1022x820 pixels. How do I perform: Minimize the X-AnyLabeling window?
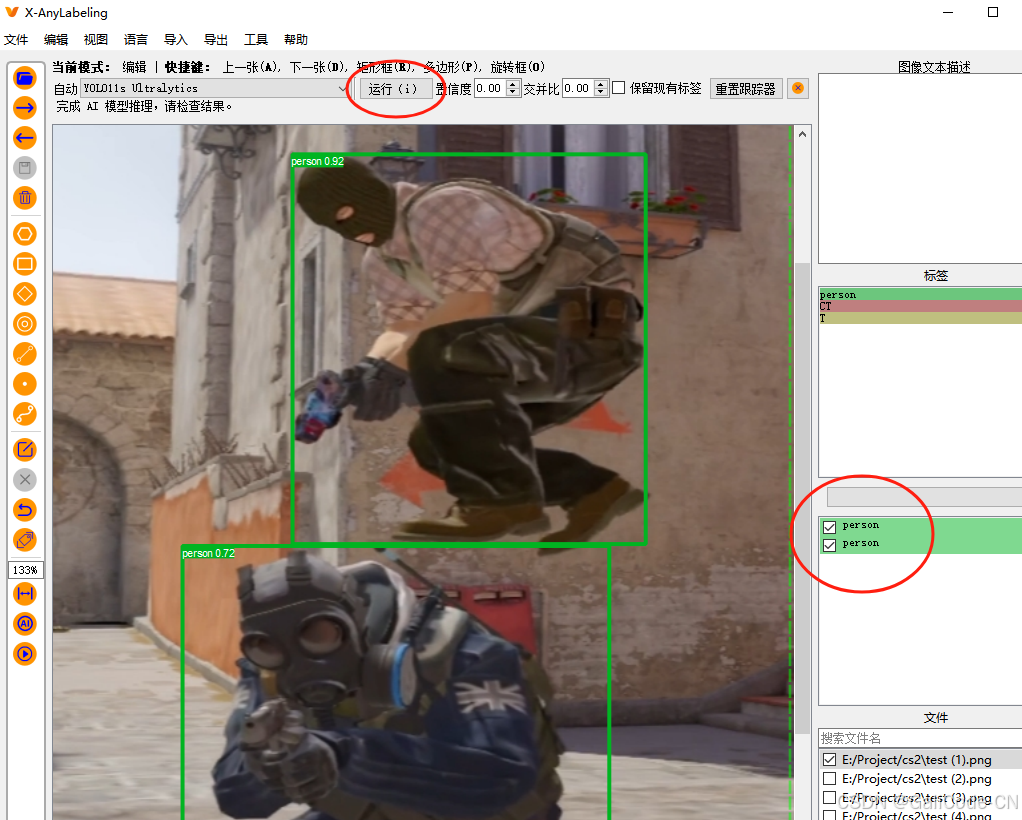[x=948, y=12]
